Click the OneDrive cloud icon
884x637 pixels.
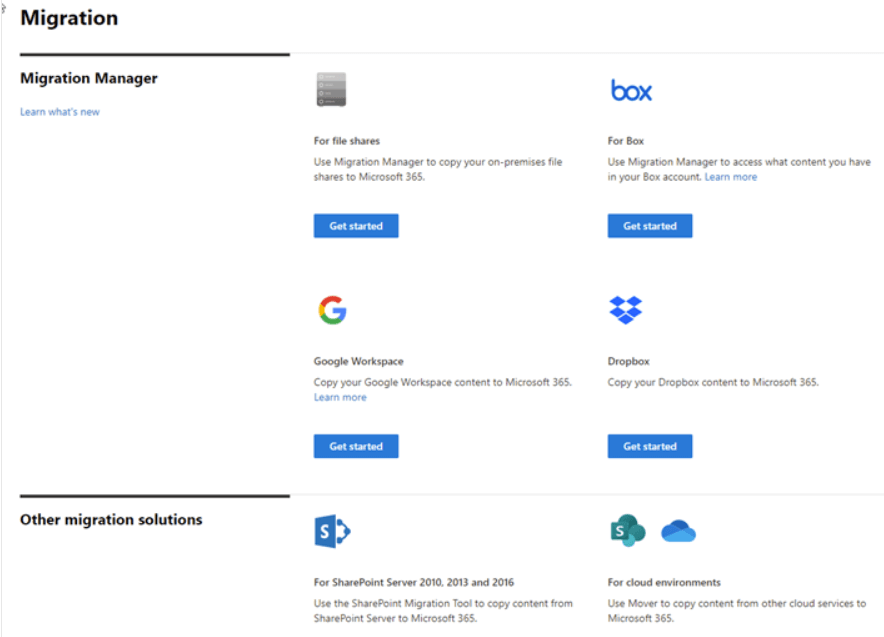[678, 531]
